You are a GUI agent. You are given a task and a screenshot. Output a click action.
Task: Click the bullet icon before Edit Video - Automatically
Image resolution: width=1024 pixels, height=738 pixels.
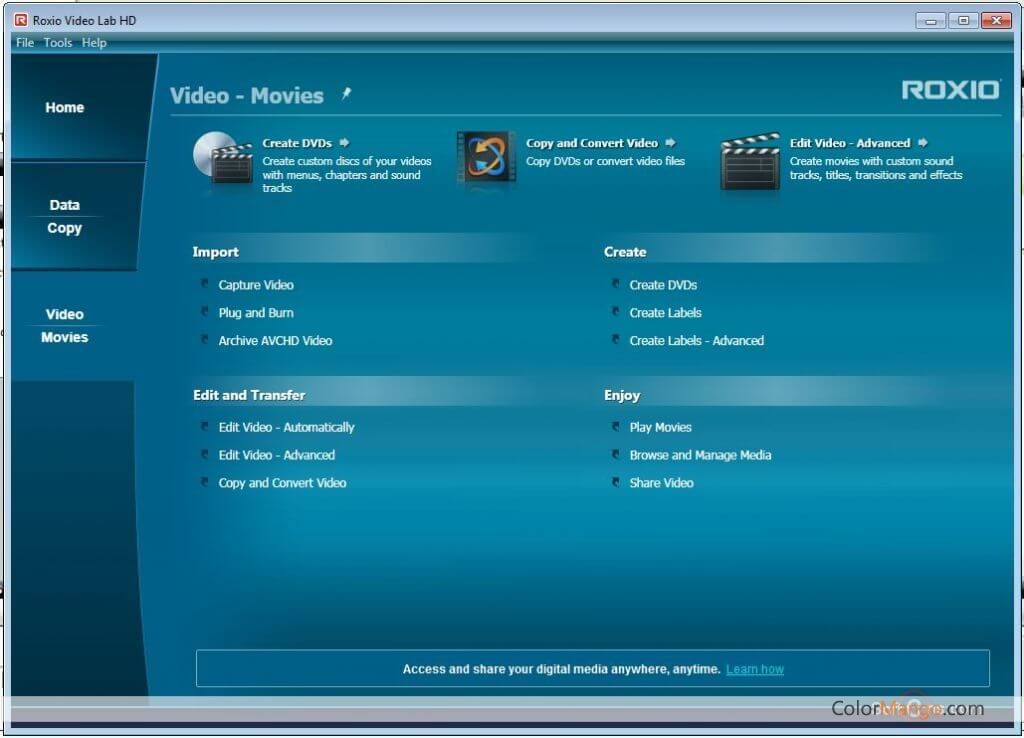[204, 426]
